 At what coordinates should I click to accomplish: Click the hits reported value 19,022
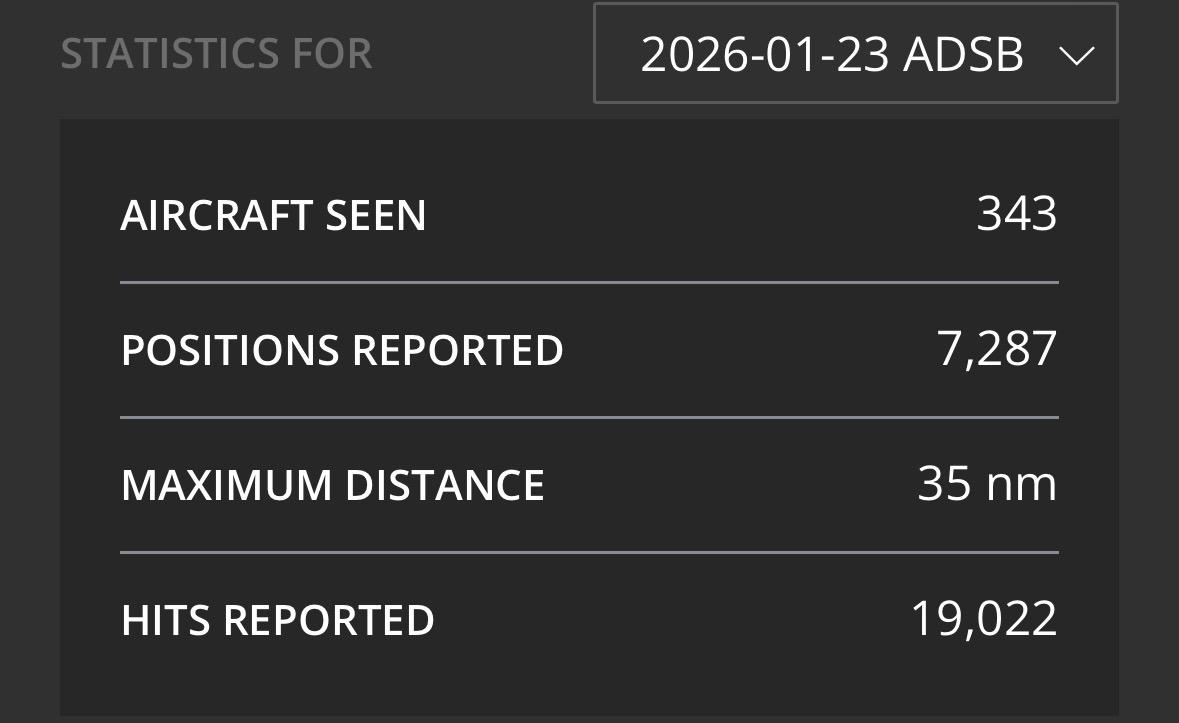[x=984, y=619]
